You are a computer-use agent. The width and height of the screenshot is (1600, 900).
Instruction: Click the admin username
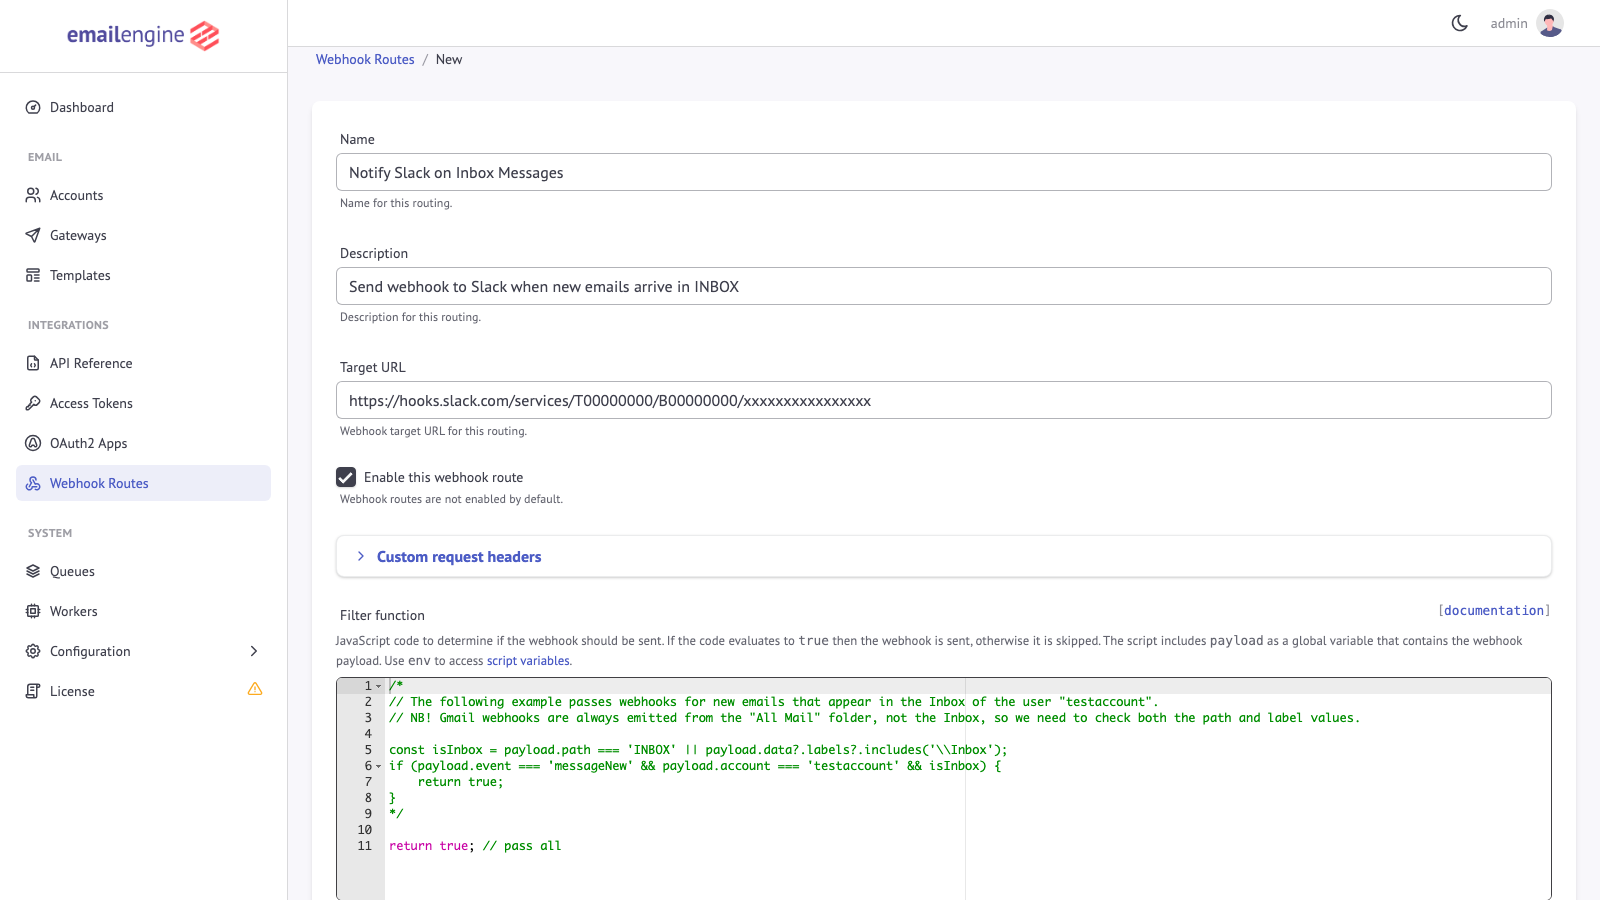click(x=1509, y=23)
